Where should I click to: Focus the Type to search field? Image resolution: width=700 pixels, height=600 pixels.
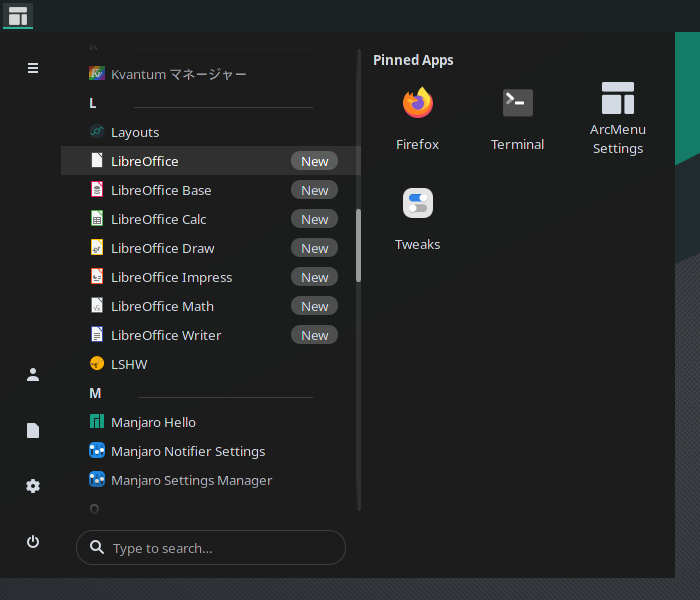211,547
